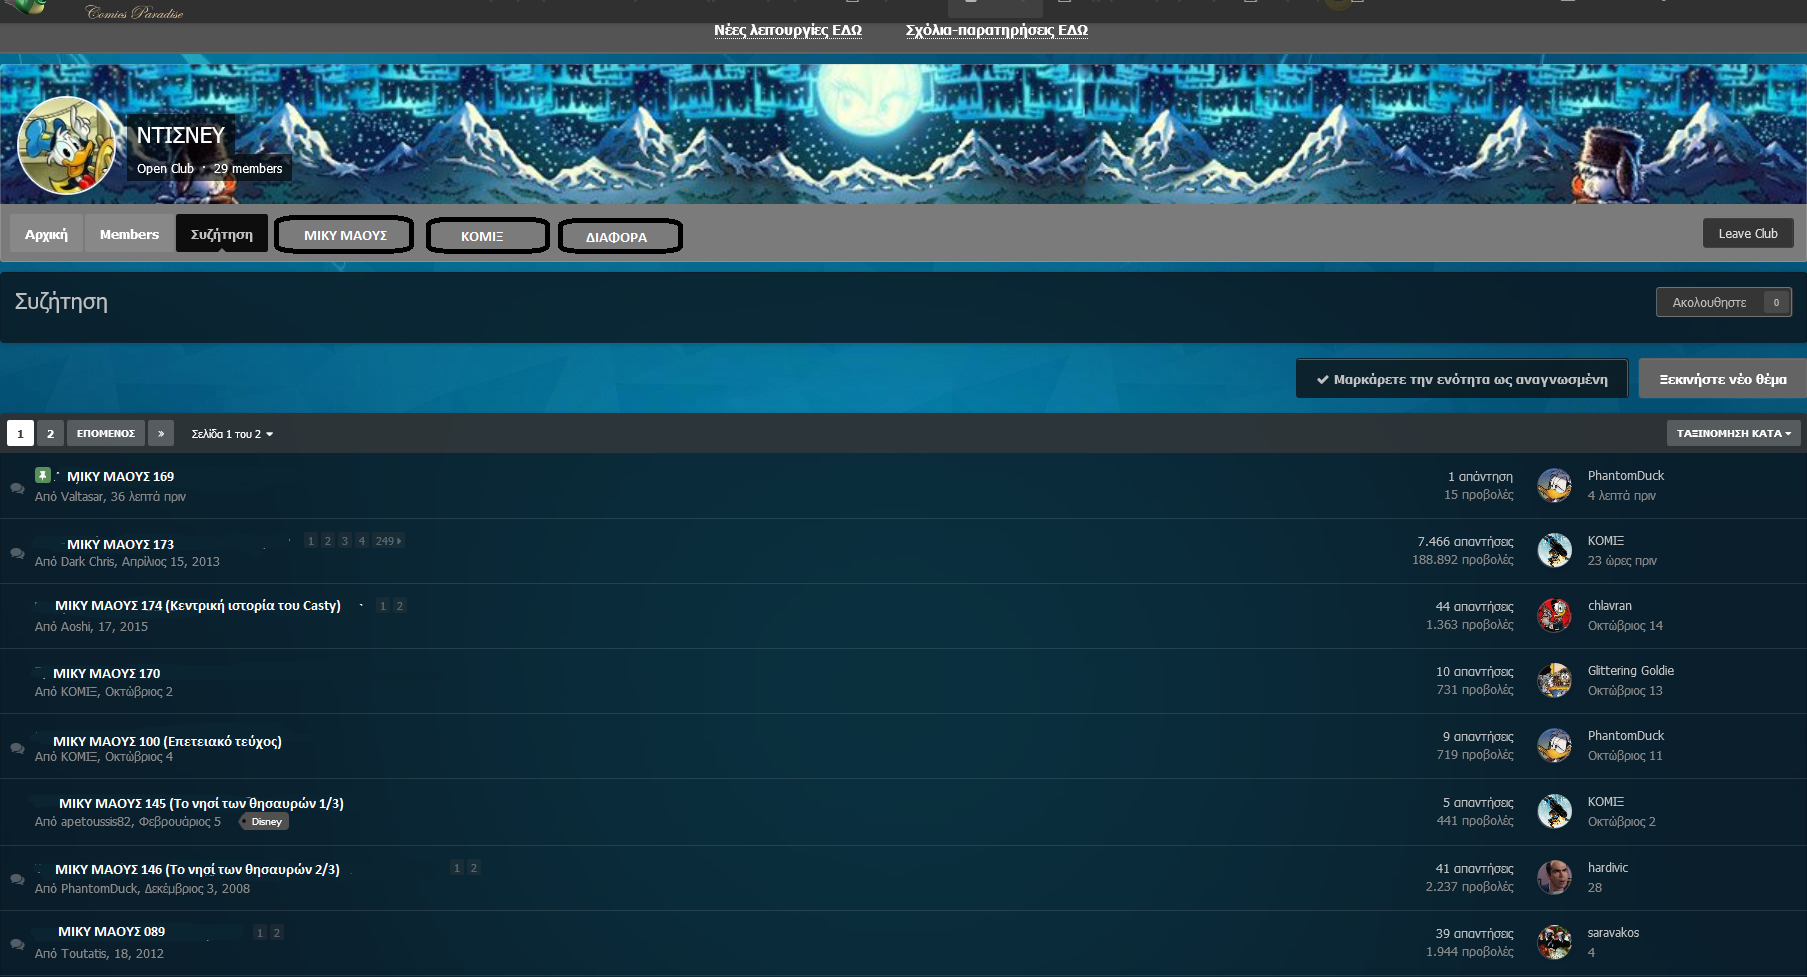Click ΚΟΜΙΞ avatar in ΜΙΚΥ ΜΑΟΥΣ 173 row
The height and width of the screenshot is (977, 1807).
1554,550
